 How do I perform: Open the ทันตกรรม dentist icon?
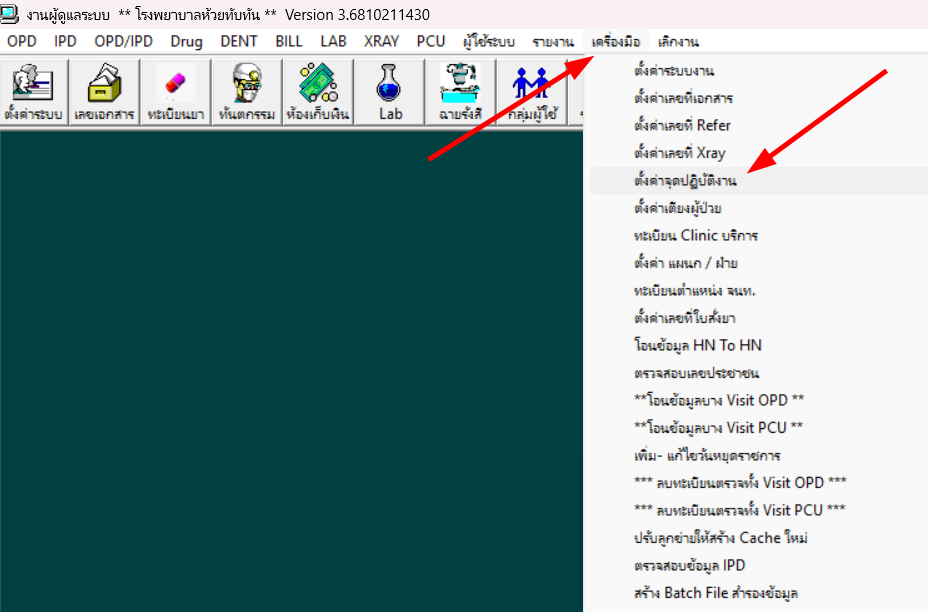pos(245,91)
